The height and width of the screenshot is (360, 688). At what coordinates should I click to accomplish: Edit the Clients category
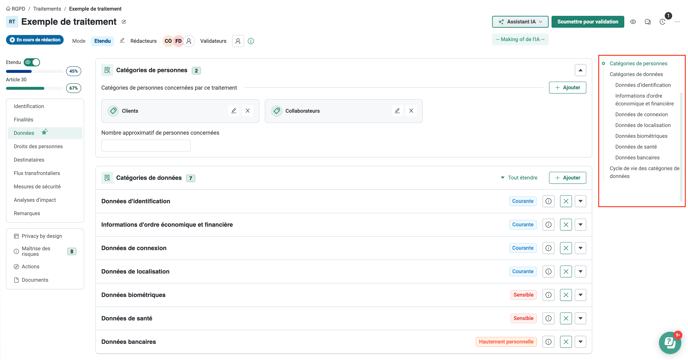pos(234,111)
